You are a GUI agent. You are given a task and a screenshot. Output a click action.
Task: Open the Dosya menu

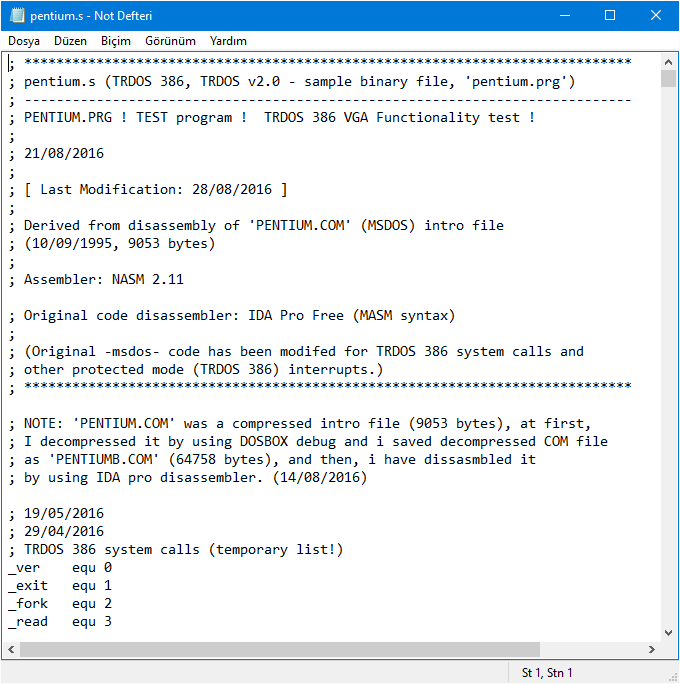[24, 41]
